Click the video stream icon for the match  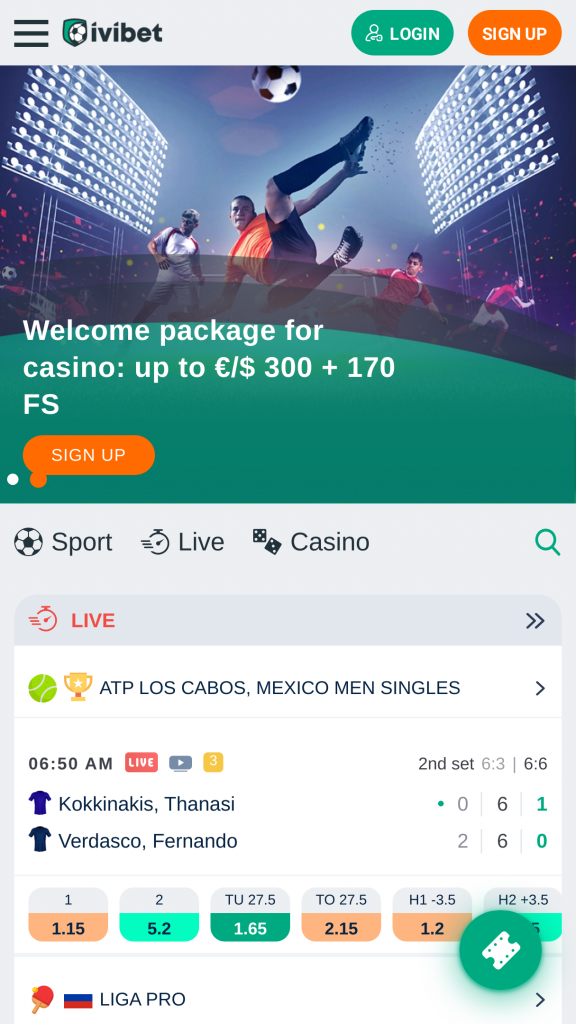180,763
